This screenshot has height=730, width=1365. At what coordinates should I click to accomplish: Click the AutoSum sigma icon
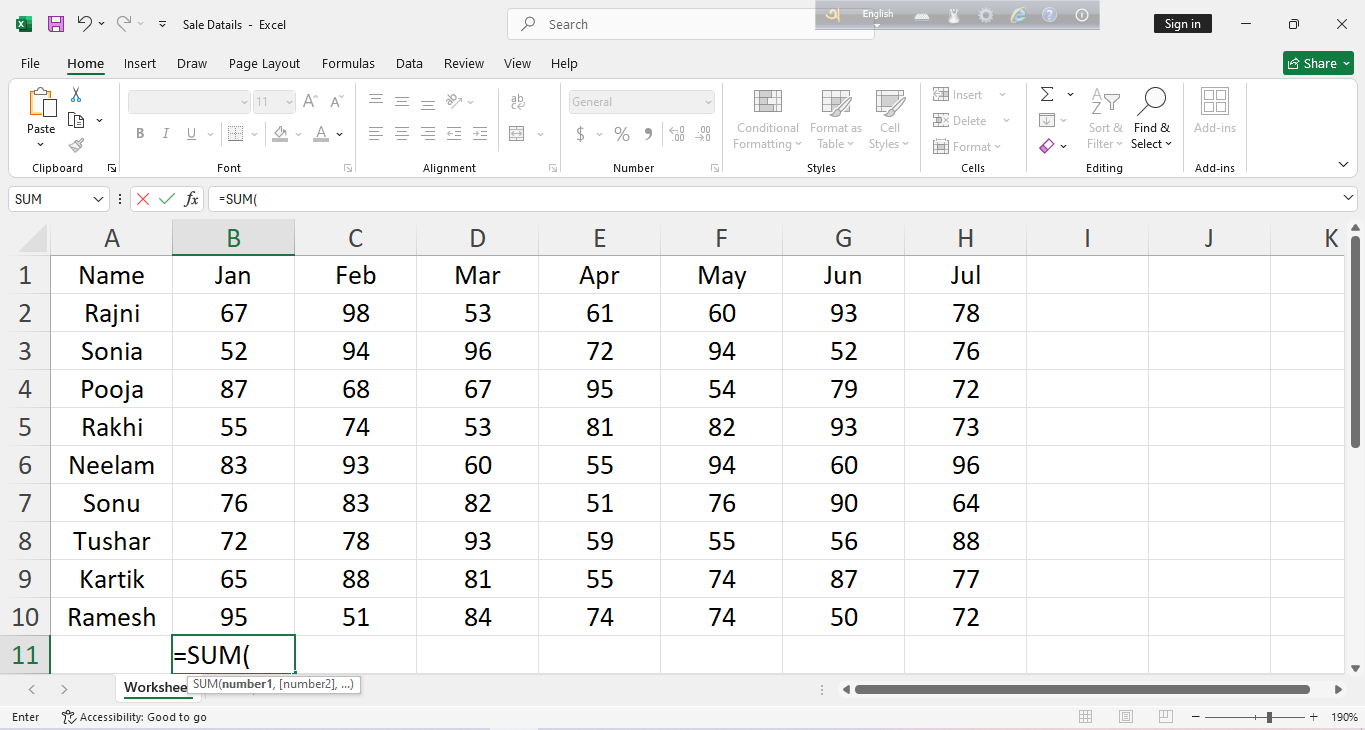tap(1047, 95)
